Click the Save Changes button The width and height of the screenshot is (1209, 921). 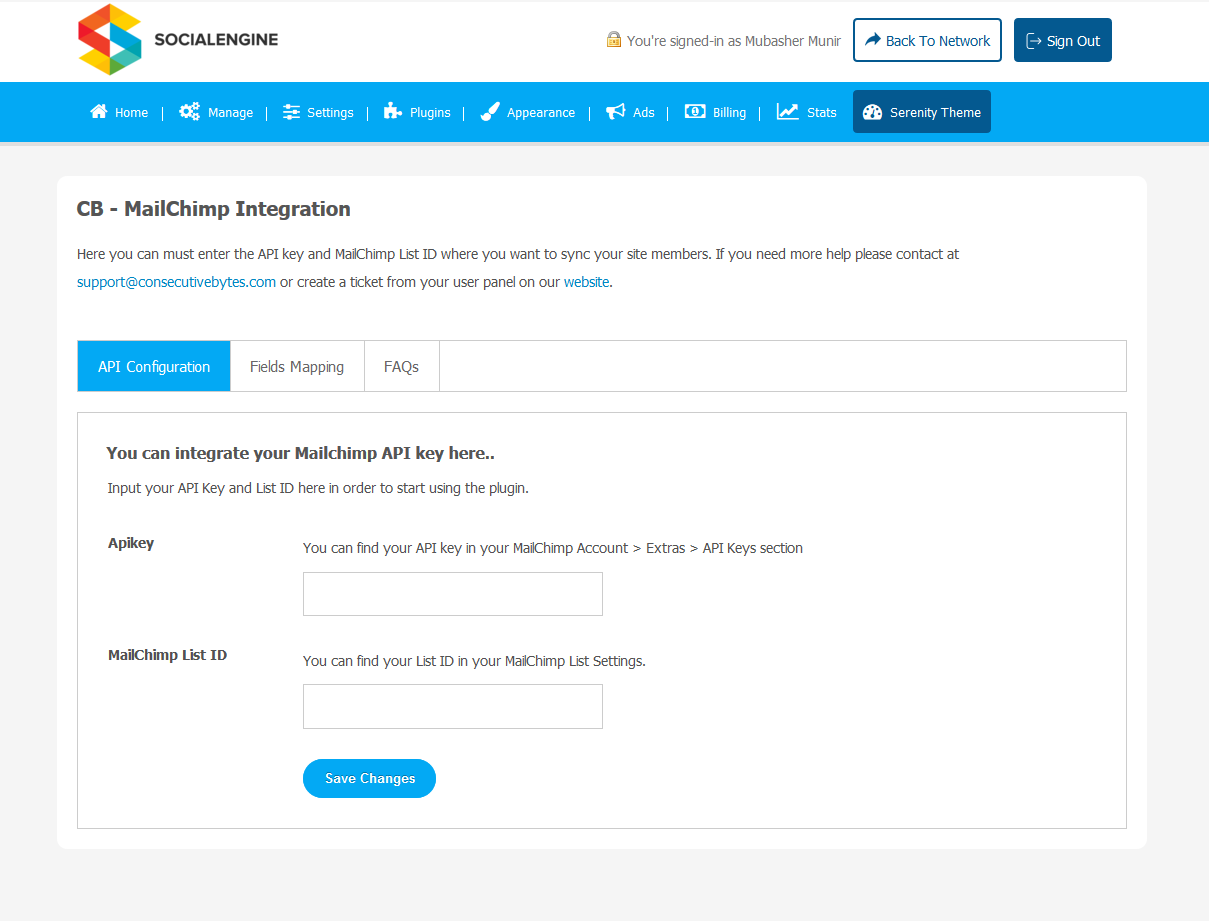tap(369, 779)
